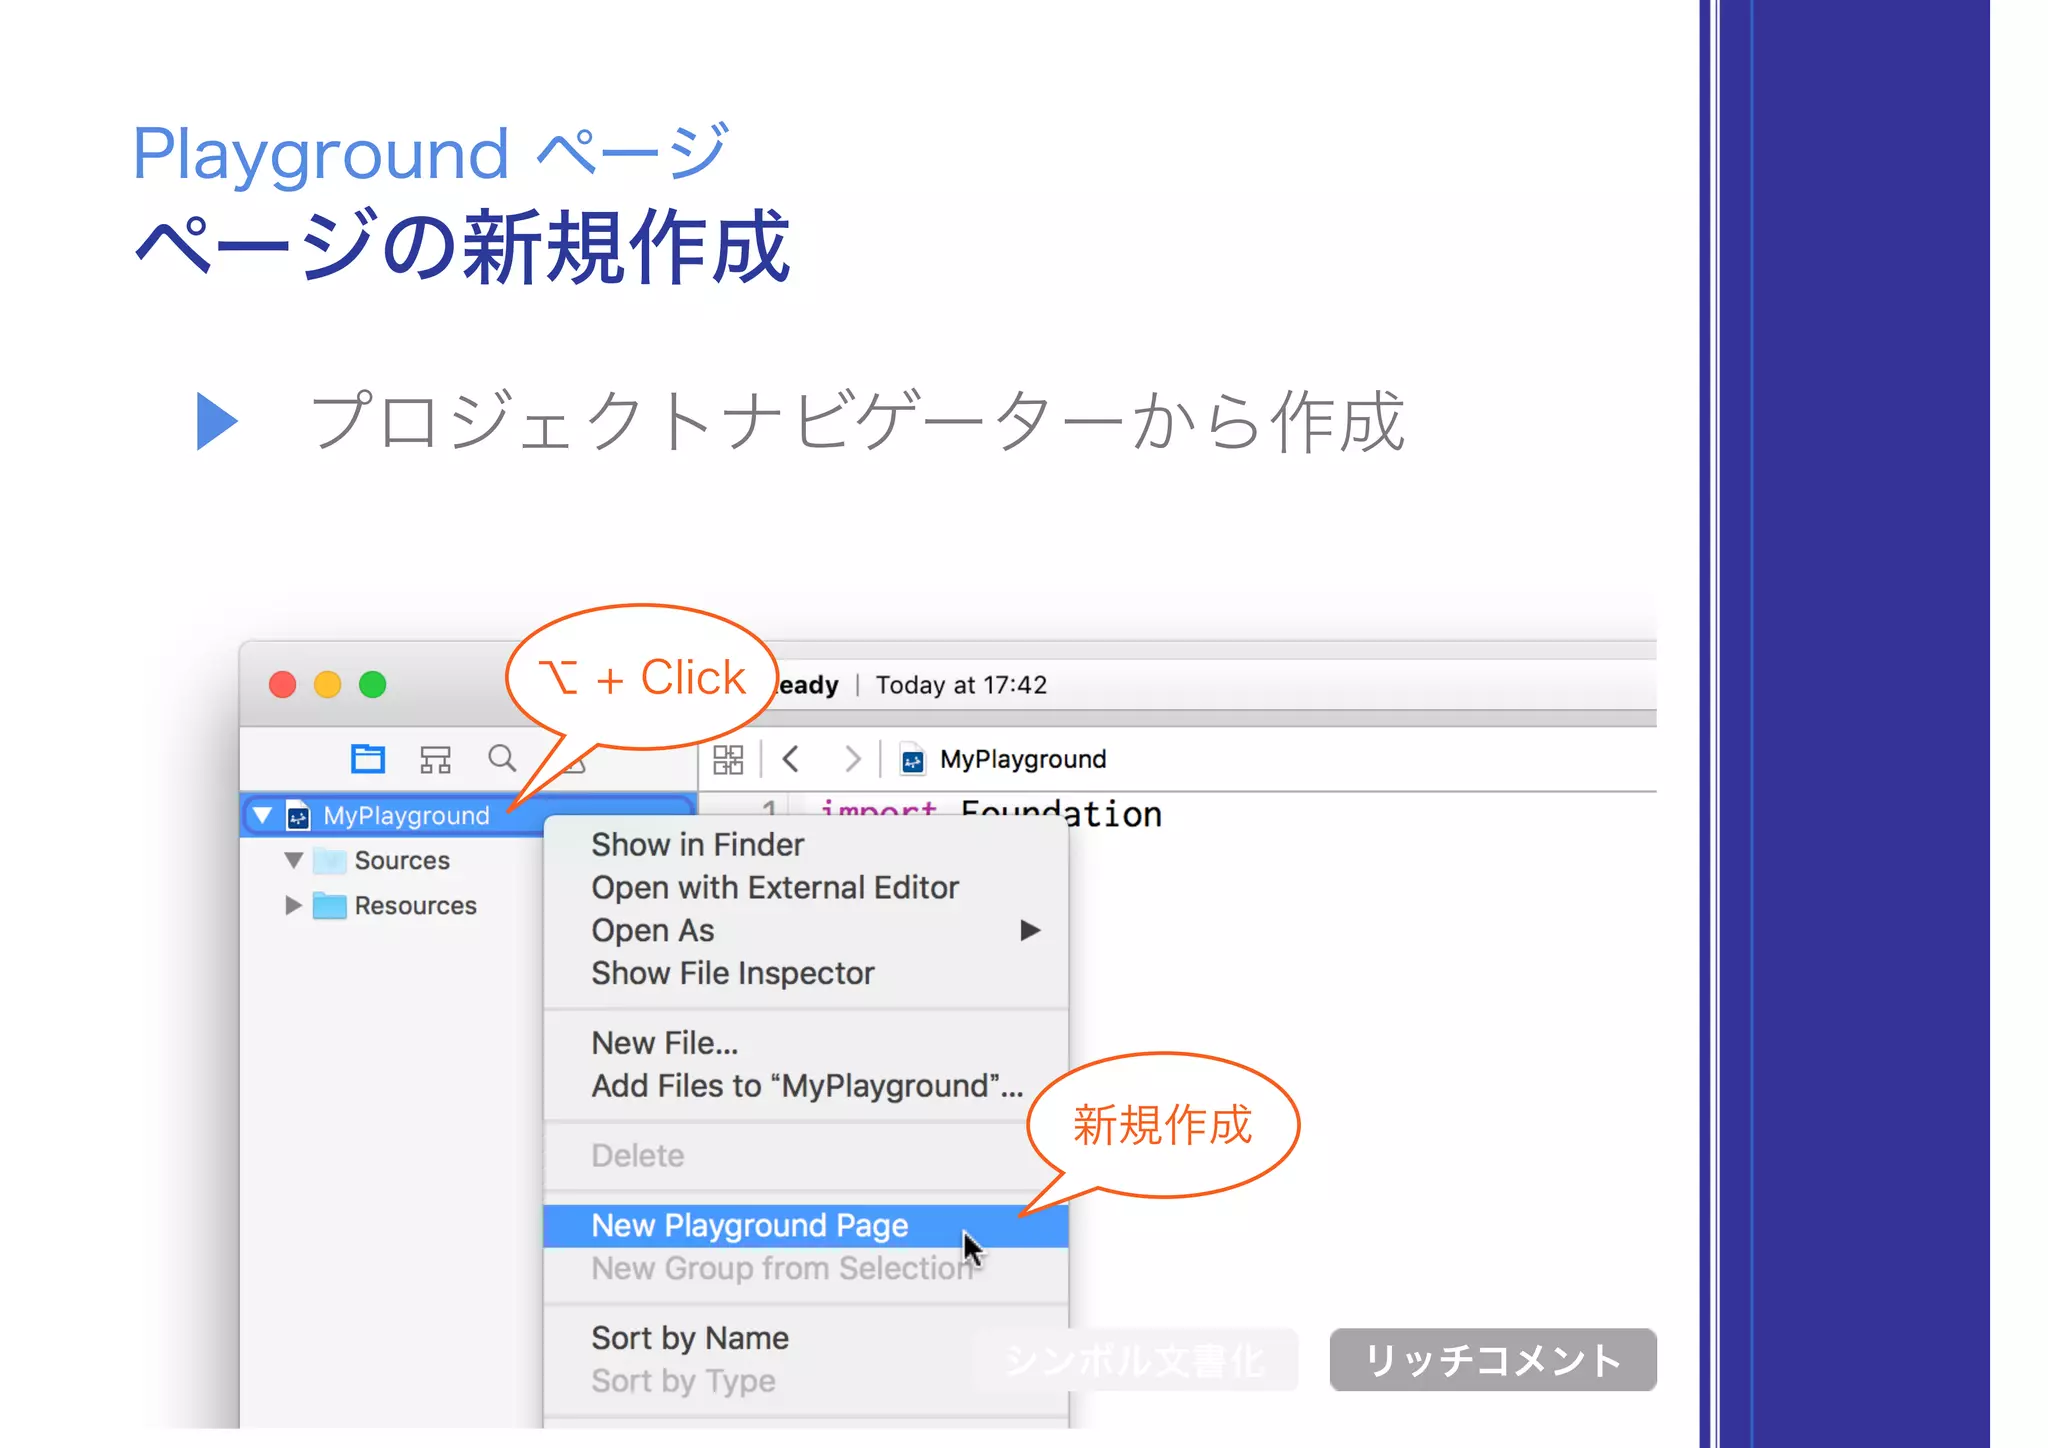This screenshot has width=2048, height=1448.
Task: Click the Today at 17:42 status text
Action: (x=962, y=685)
